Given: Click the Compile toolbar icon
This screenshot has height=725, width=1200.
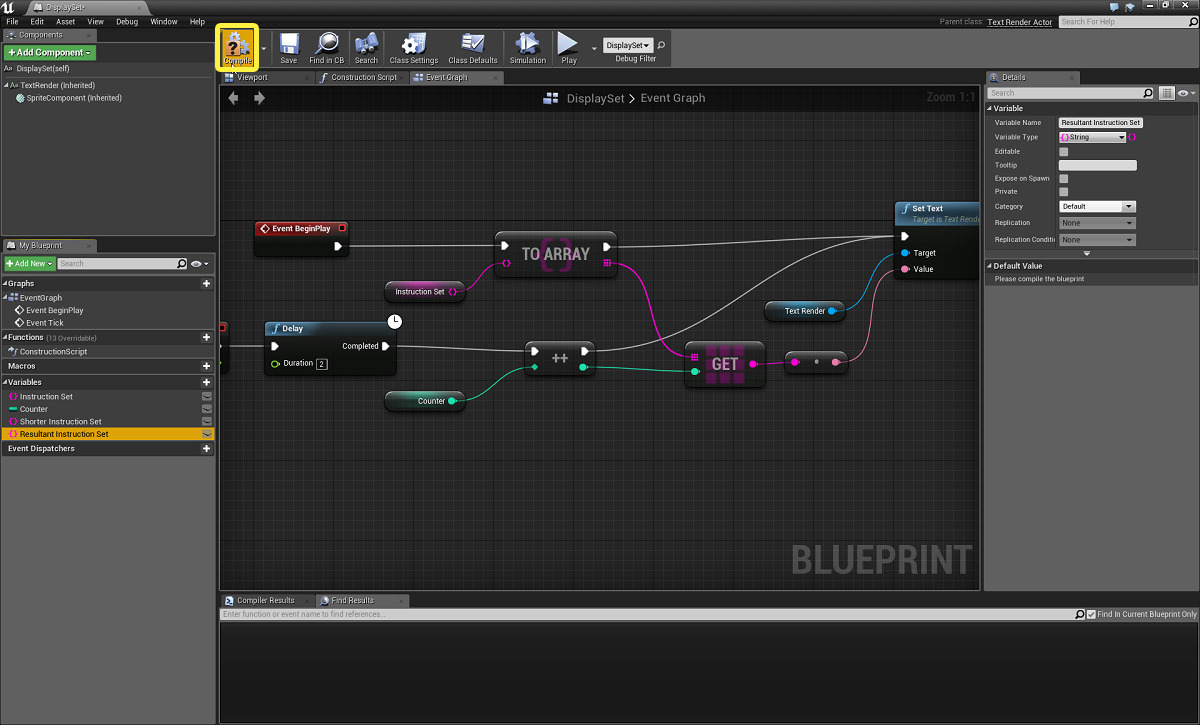Looking at the screenshot, I should coord(238,46).
